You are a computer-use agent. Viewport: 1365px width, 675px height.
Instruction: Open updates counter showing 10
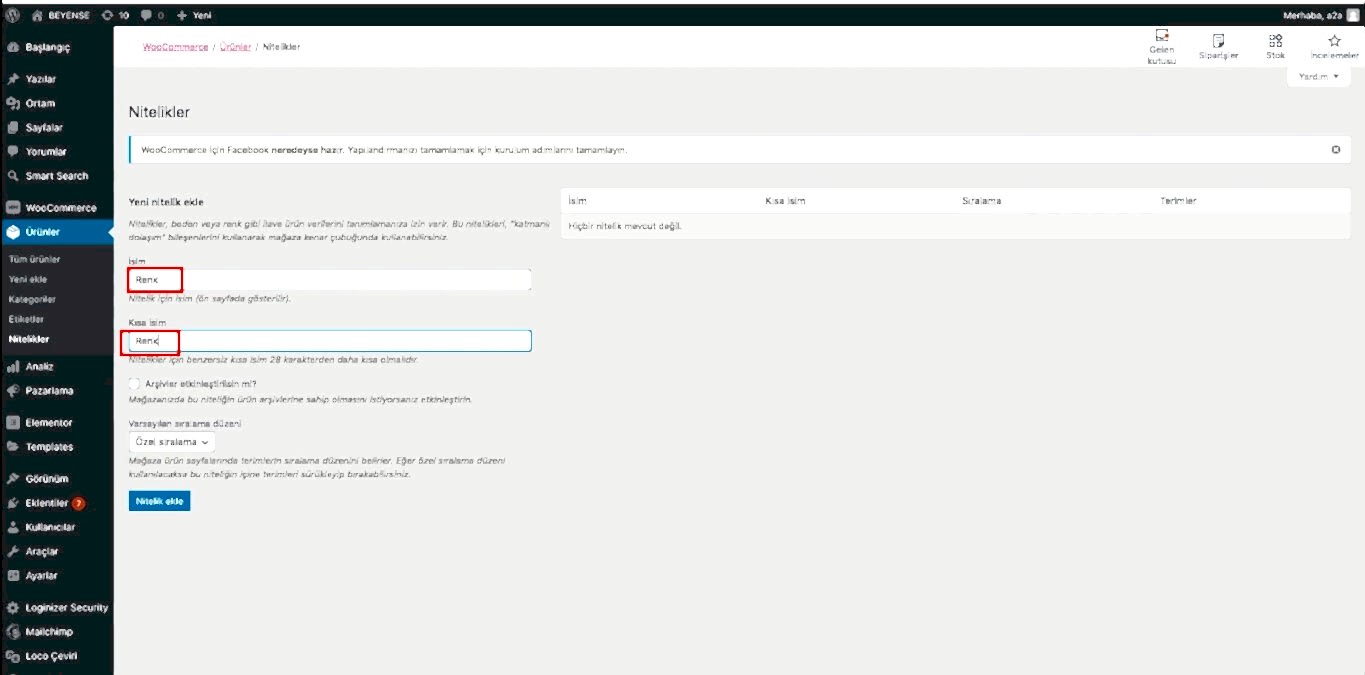tap(116, 15)
